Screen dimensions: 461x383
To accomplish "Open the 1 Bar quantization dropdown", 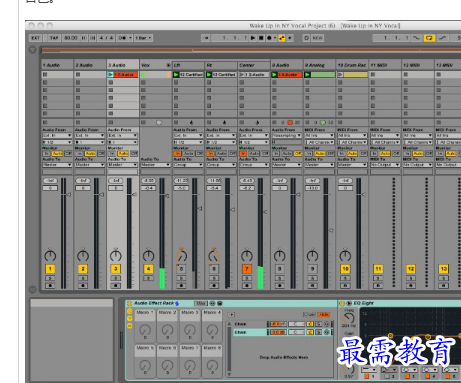I will 144,38.
